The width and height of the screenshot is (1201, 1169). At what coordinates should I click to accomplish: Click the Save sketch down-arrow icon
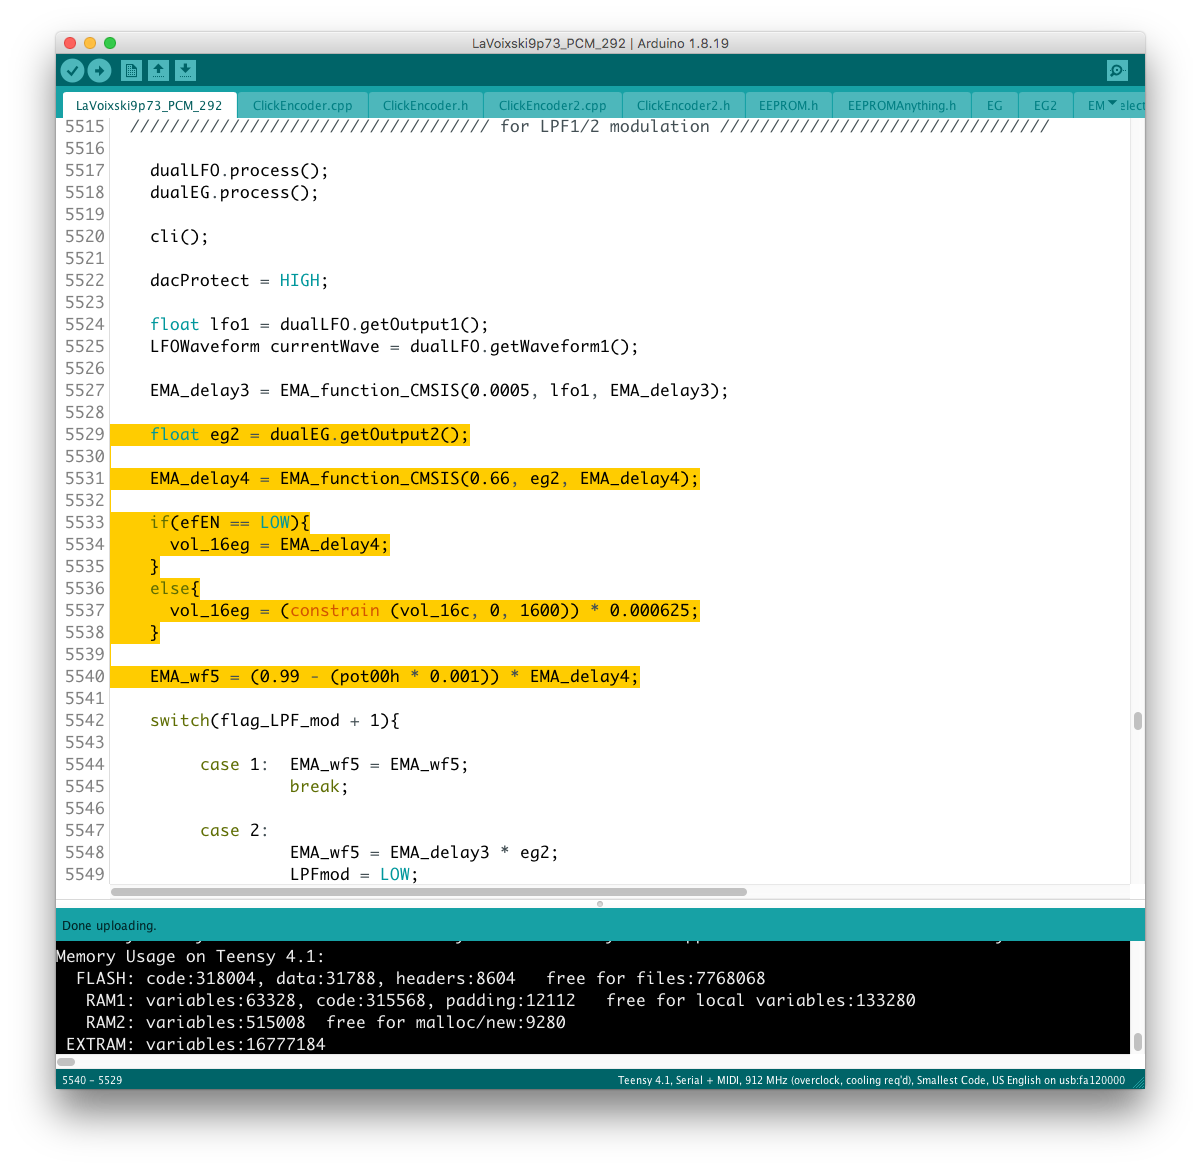coord(185,70)
